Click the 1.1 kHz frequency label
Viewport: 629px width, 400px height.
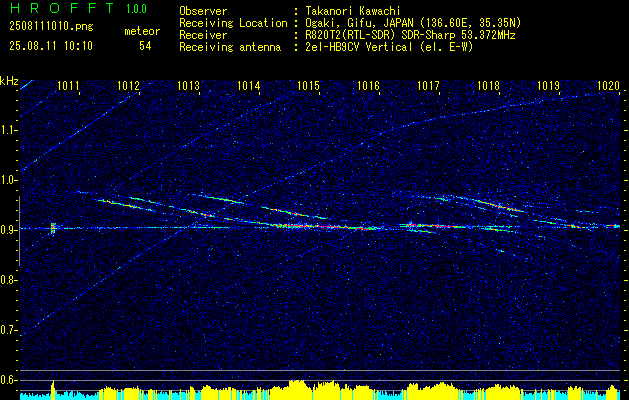pyautogui.click(x=8, y=130)
